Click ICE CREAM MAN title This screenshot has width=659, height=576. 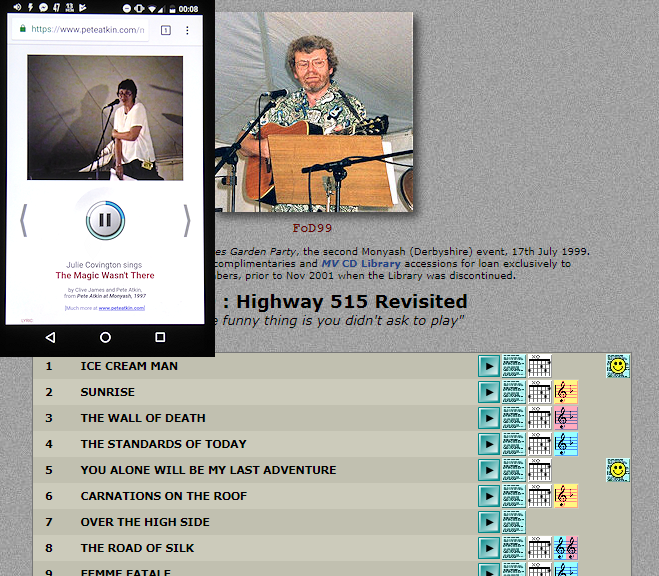(129, 366)
